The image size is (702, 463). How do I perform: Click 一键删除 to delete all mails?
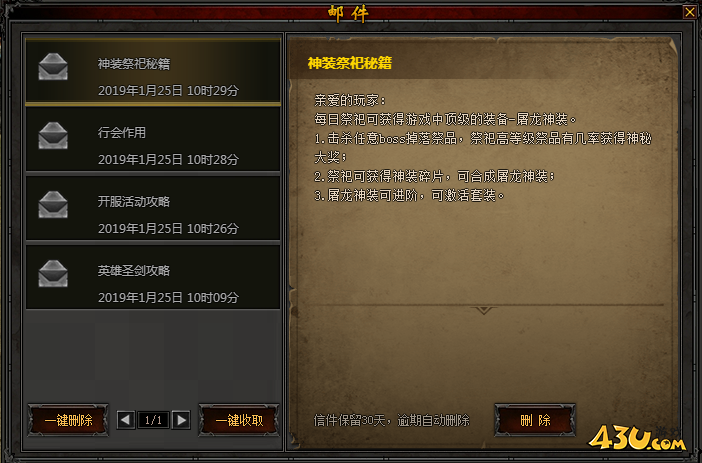(68, 420)
